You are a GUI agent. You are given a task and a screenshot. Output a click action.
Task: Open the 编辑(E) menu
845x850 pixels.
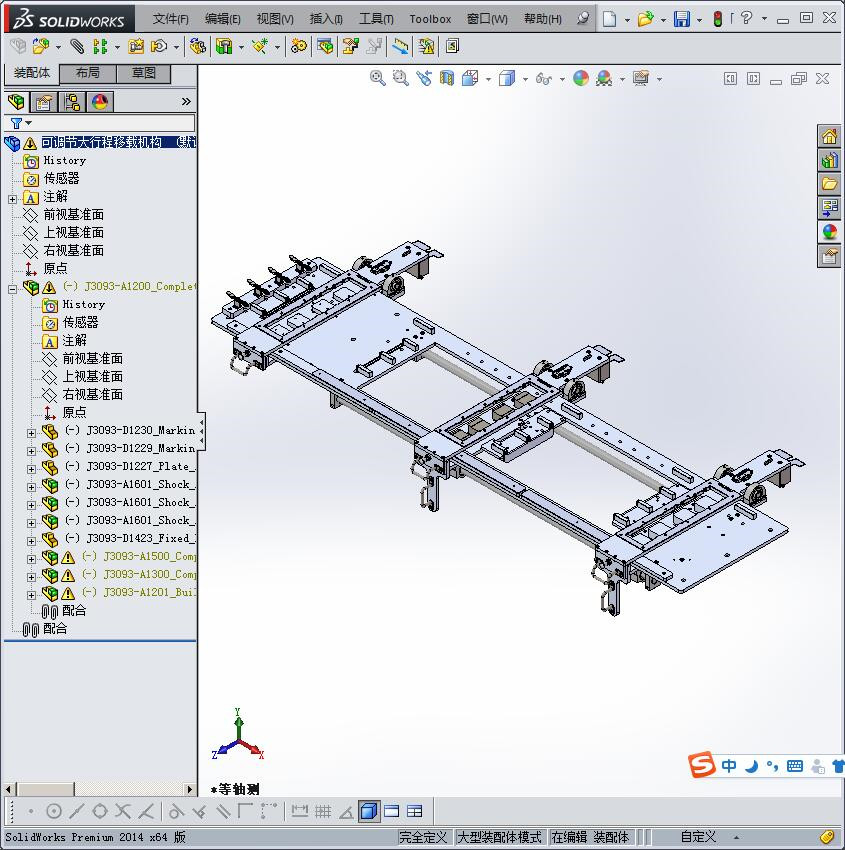click(222, 19)
